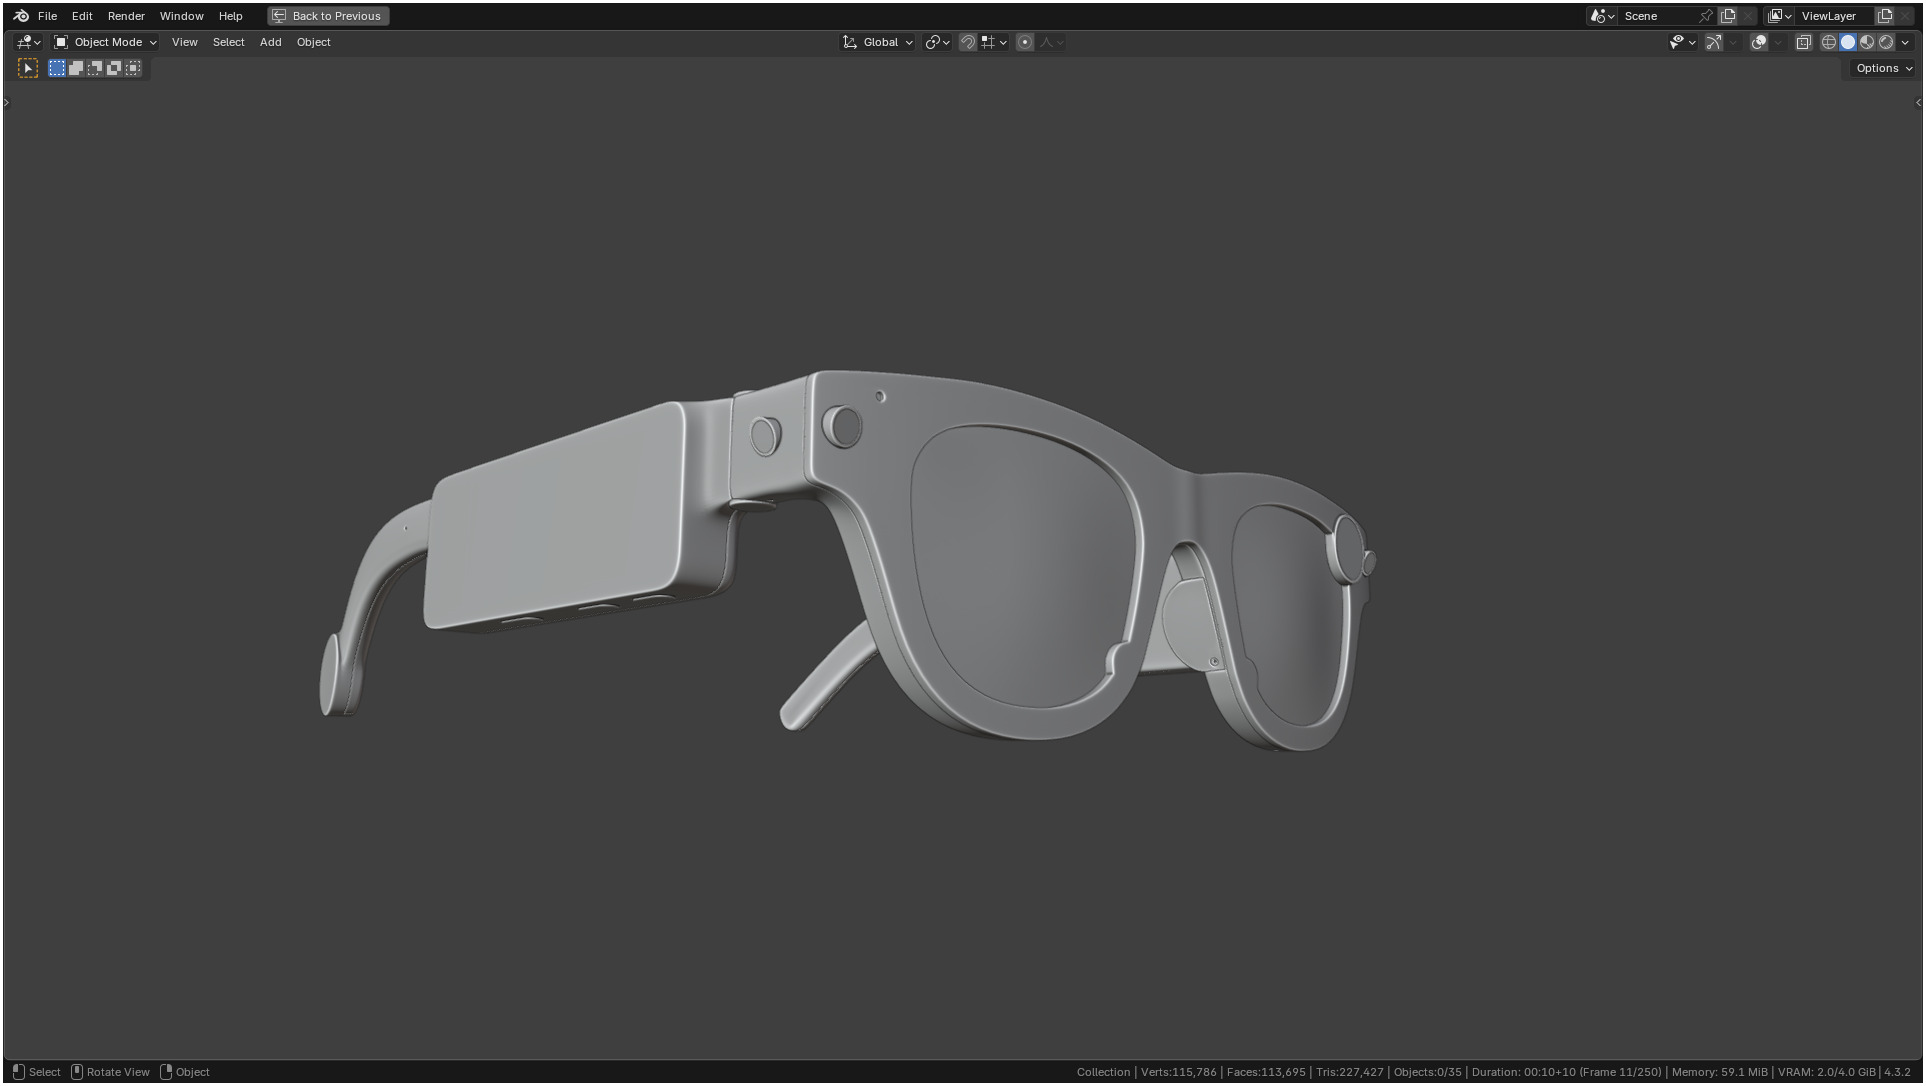Click the Scene name field
The image size is (1926, 1086).
pos(1657,16)
